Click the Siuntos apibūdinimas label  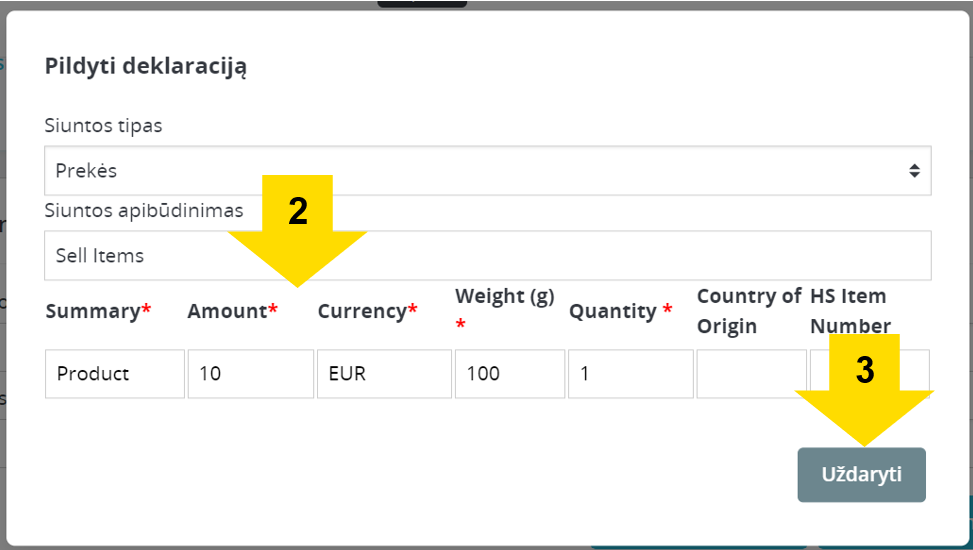(x=144, y=210)
